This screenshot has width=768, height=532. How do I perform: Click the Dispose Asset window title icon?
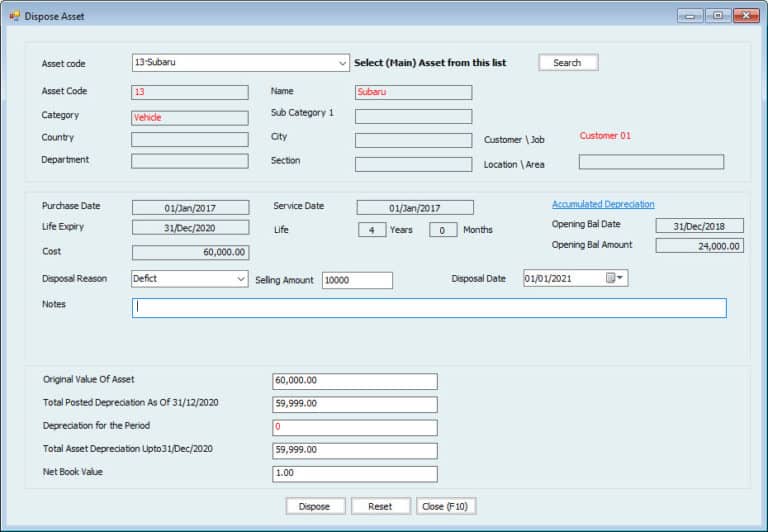pyautogui.click(x=15, y=15)
